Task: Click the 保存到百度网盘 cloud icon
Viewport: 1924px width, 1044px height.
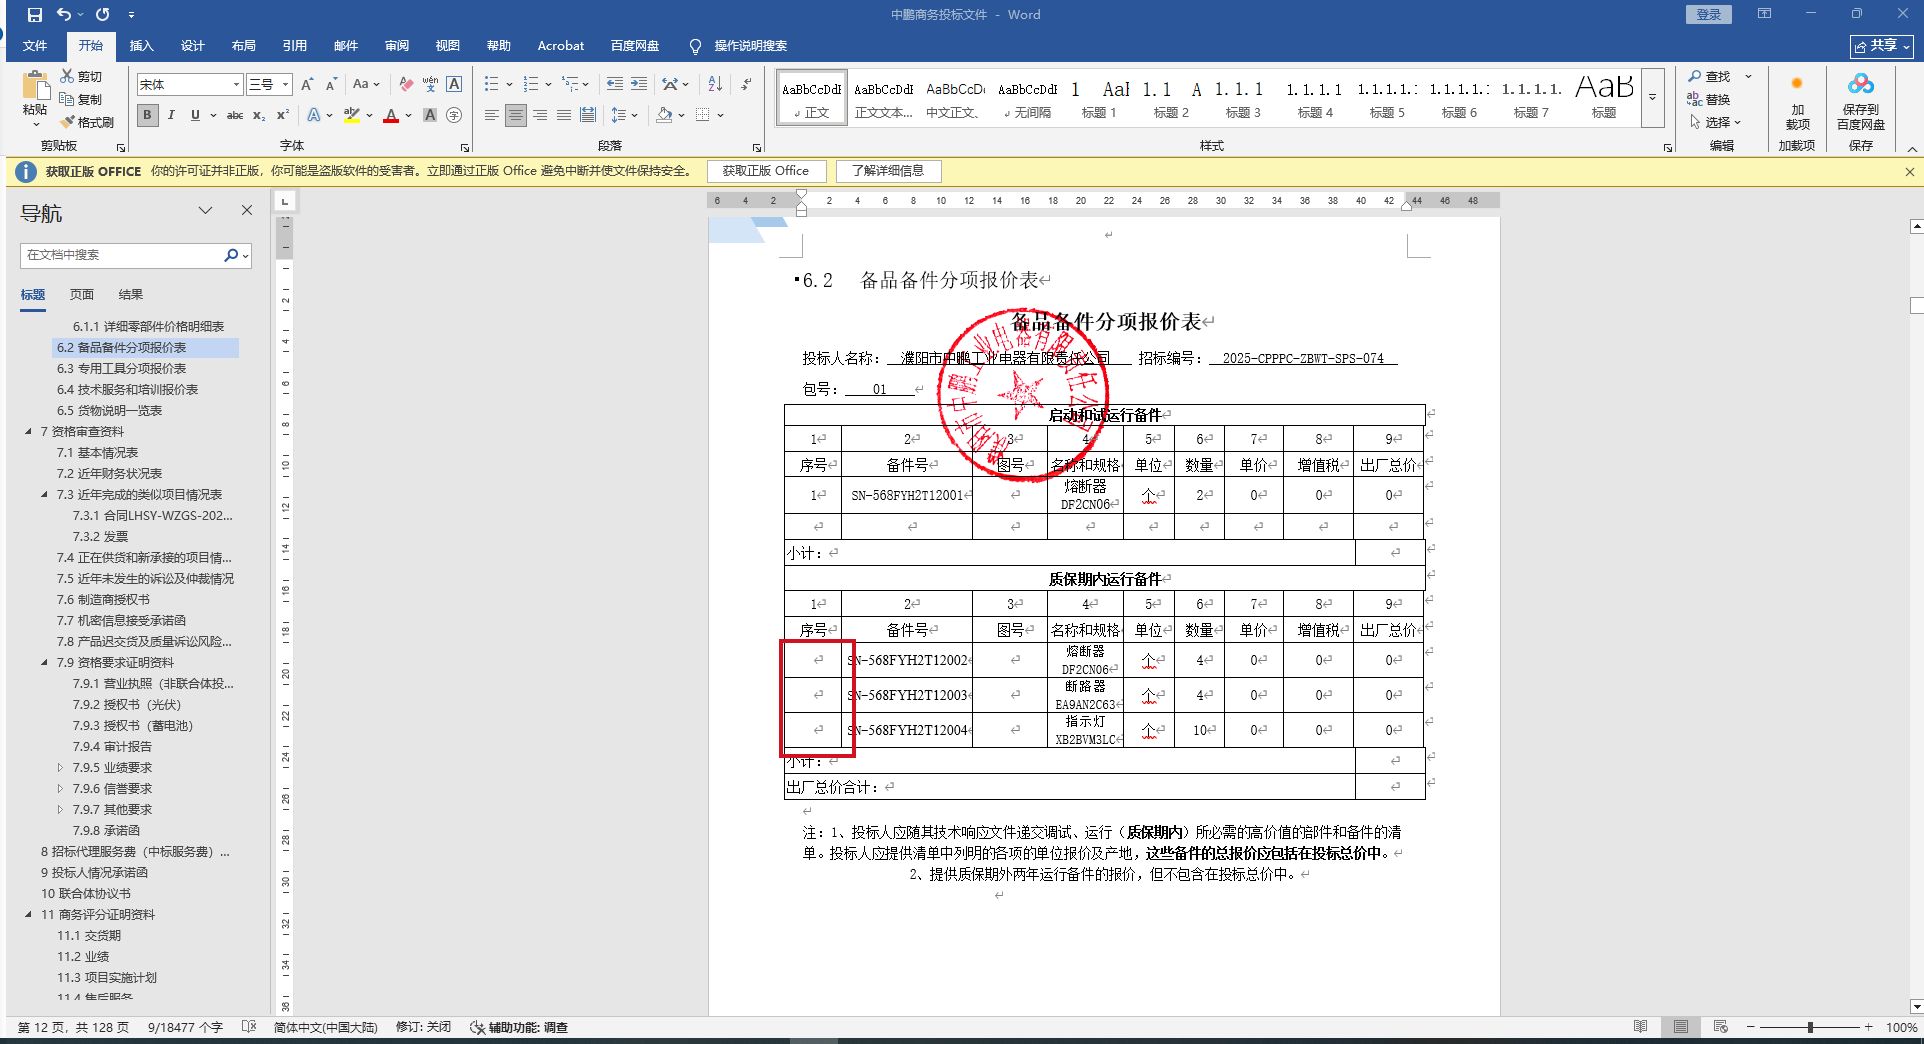Action: coord(1861,84)
